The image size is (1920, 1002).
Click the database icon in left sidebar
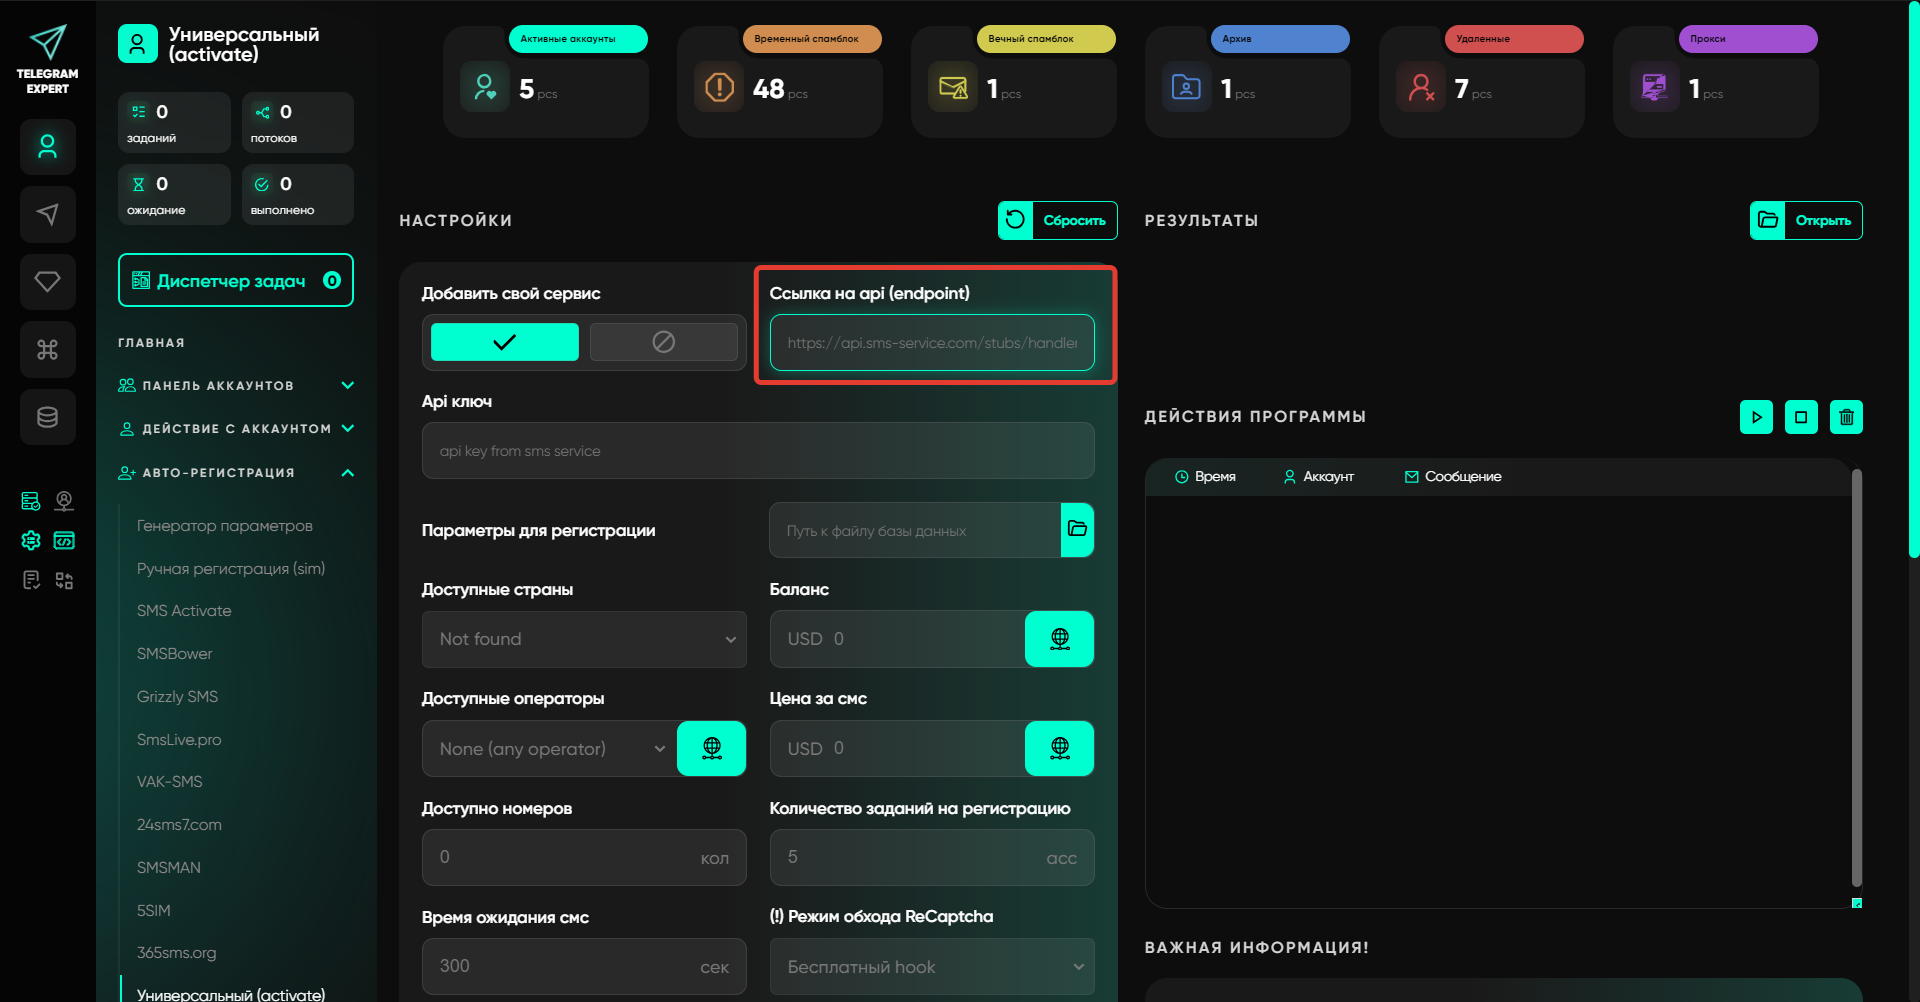pyautogui.click(x=47, y=417)
